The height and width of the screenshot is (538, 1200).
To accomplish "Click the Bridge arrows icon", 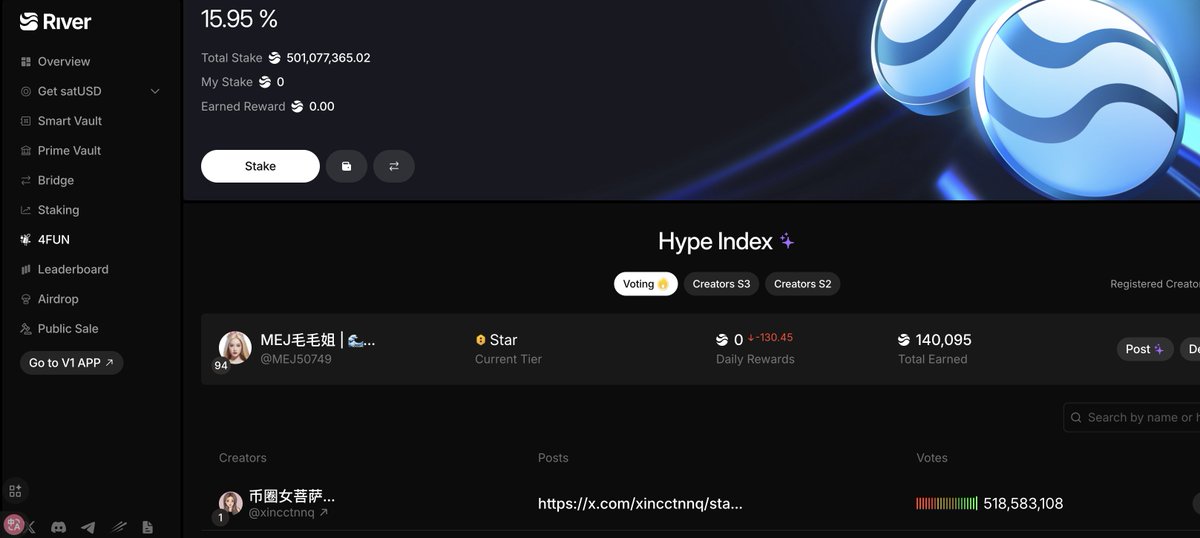I will [x=26, y=180].
